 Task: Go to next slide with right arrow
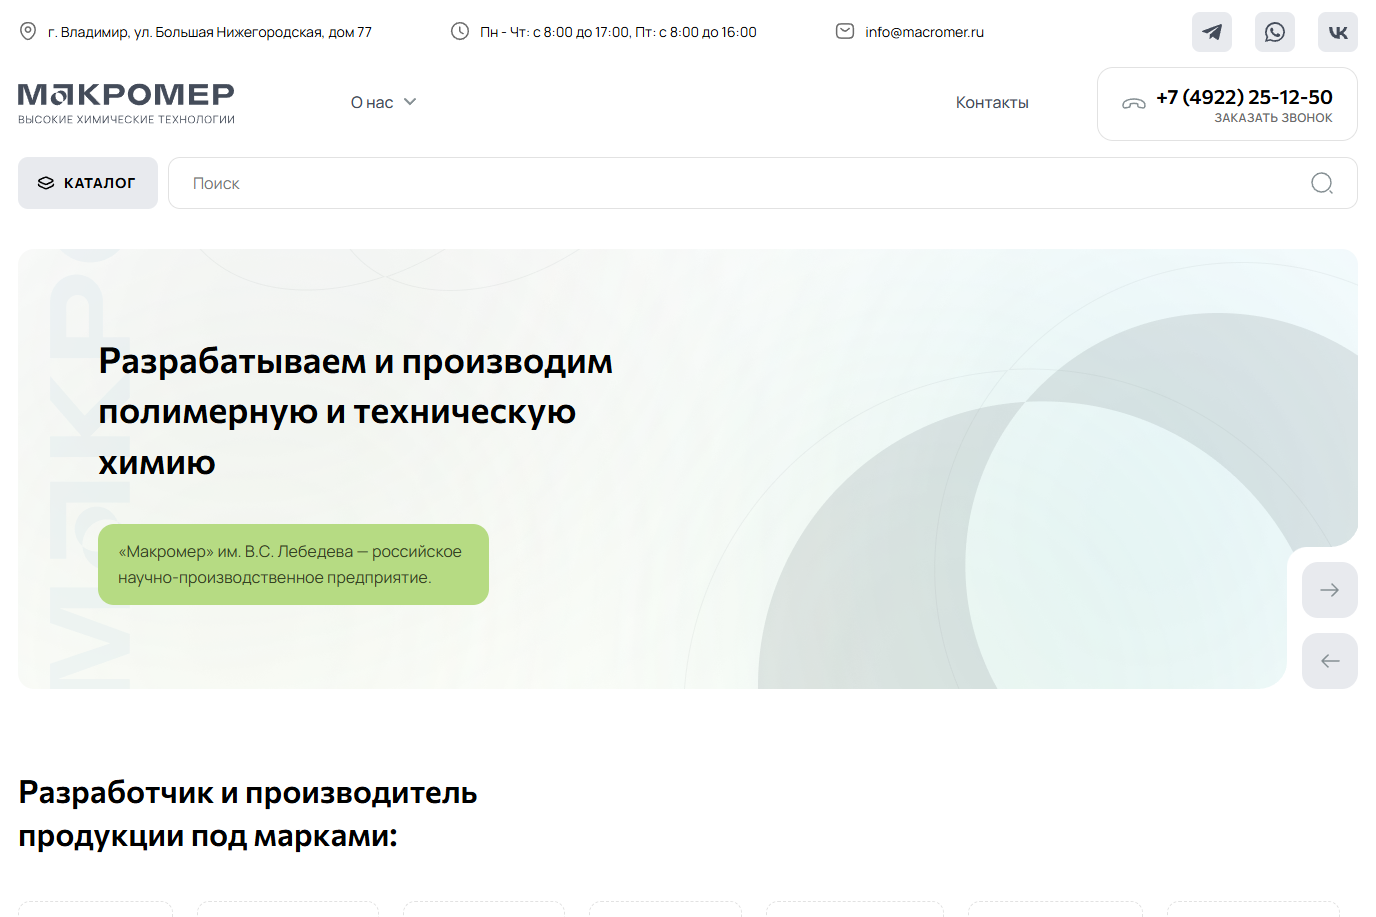(x=1330, y=590)
